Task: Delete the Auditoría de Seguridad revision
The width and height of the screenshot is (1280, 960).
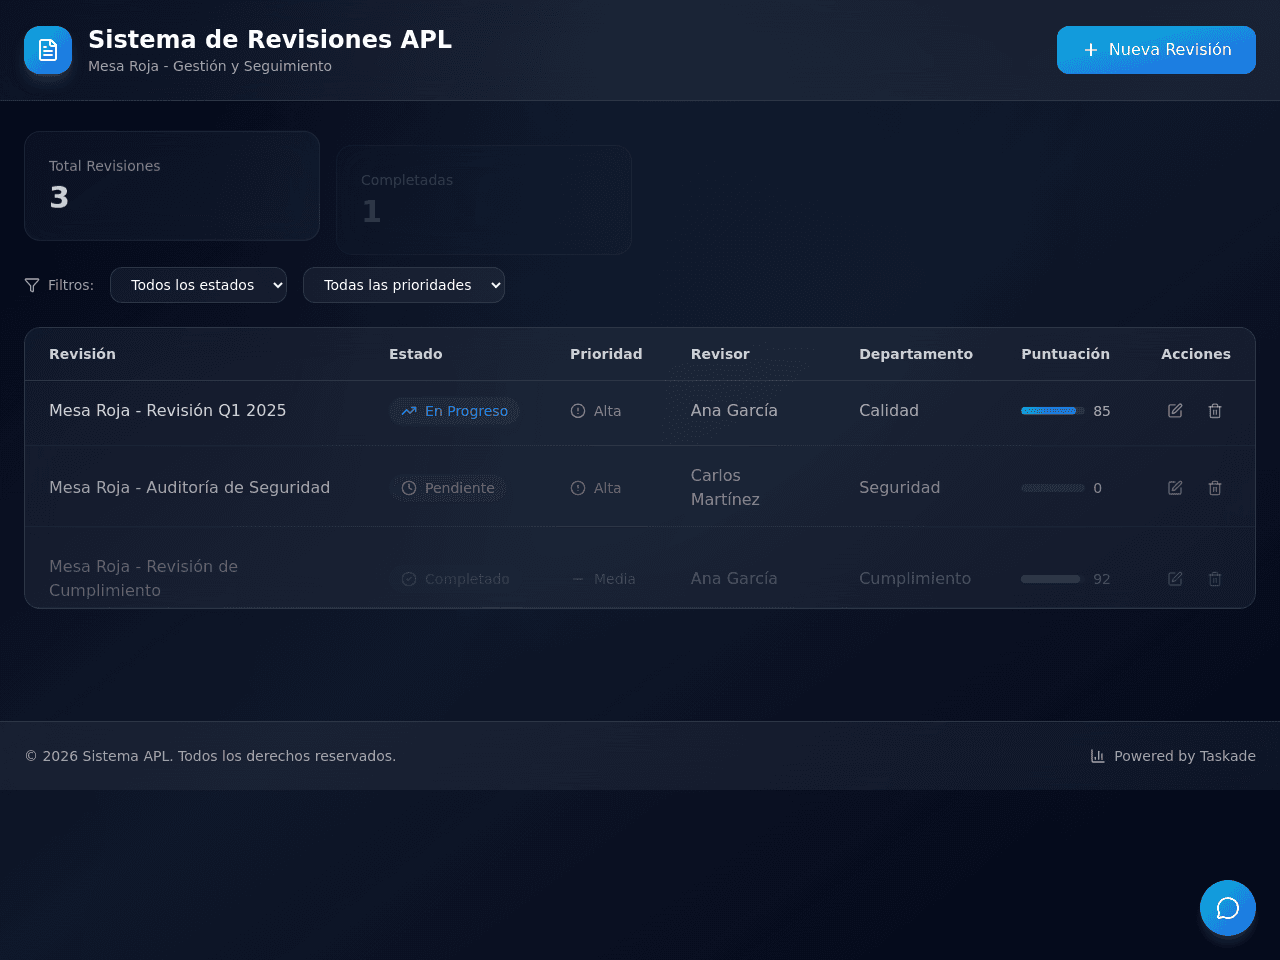Action: [x=1215, y=488]
